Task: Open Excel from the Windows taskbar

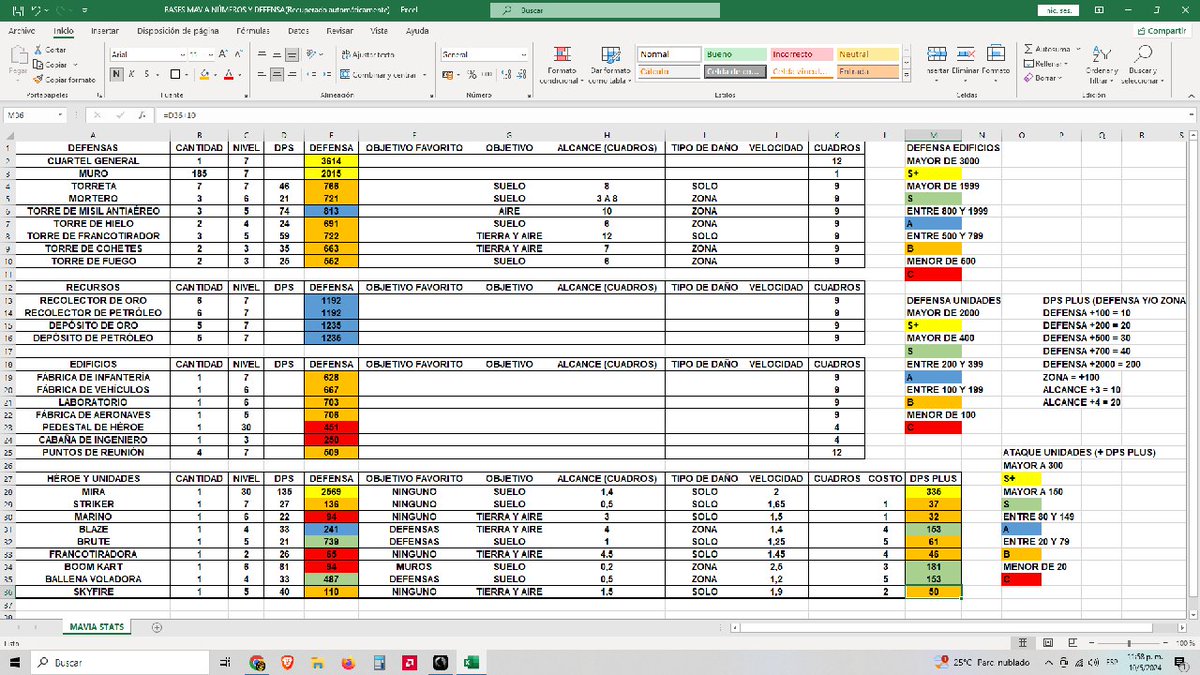Action: [469, 662]
